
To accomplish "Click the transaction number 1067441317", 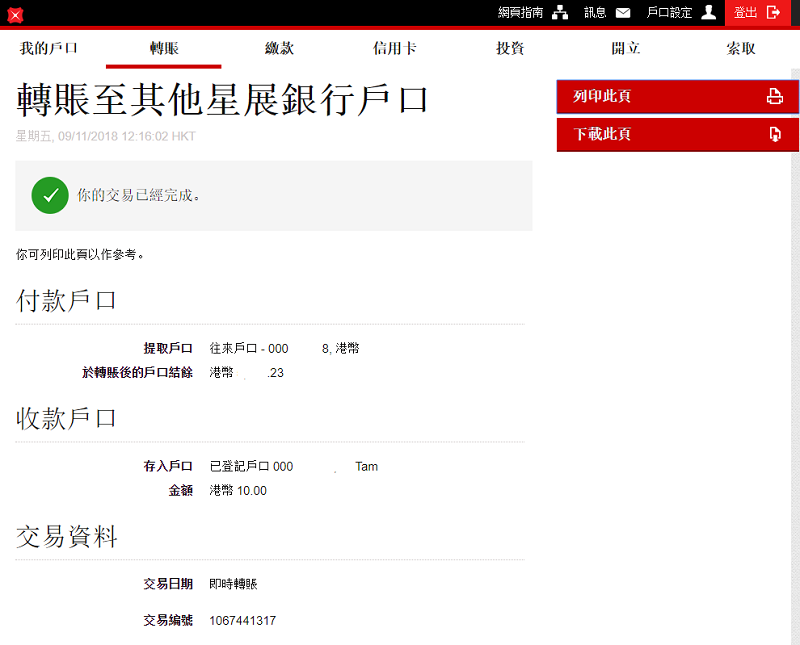I will point(242,621).
